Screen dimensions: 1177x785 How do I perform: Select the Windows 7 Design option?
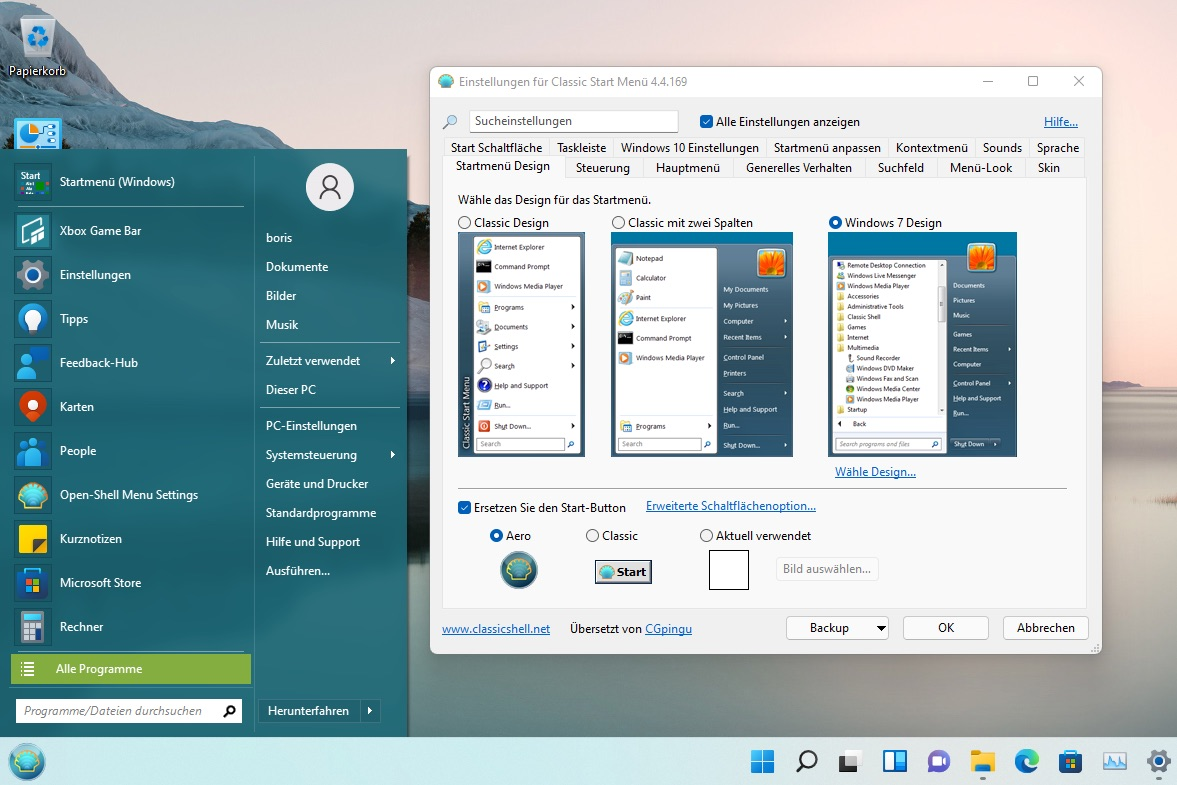click(x=835, y=223)
